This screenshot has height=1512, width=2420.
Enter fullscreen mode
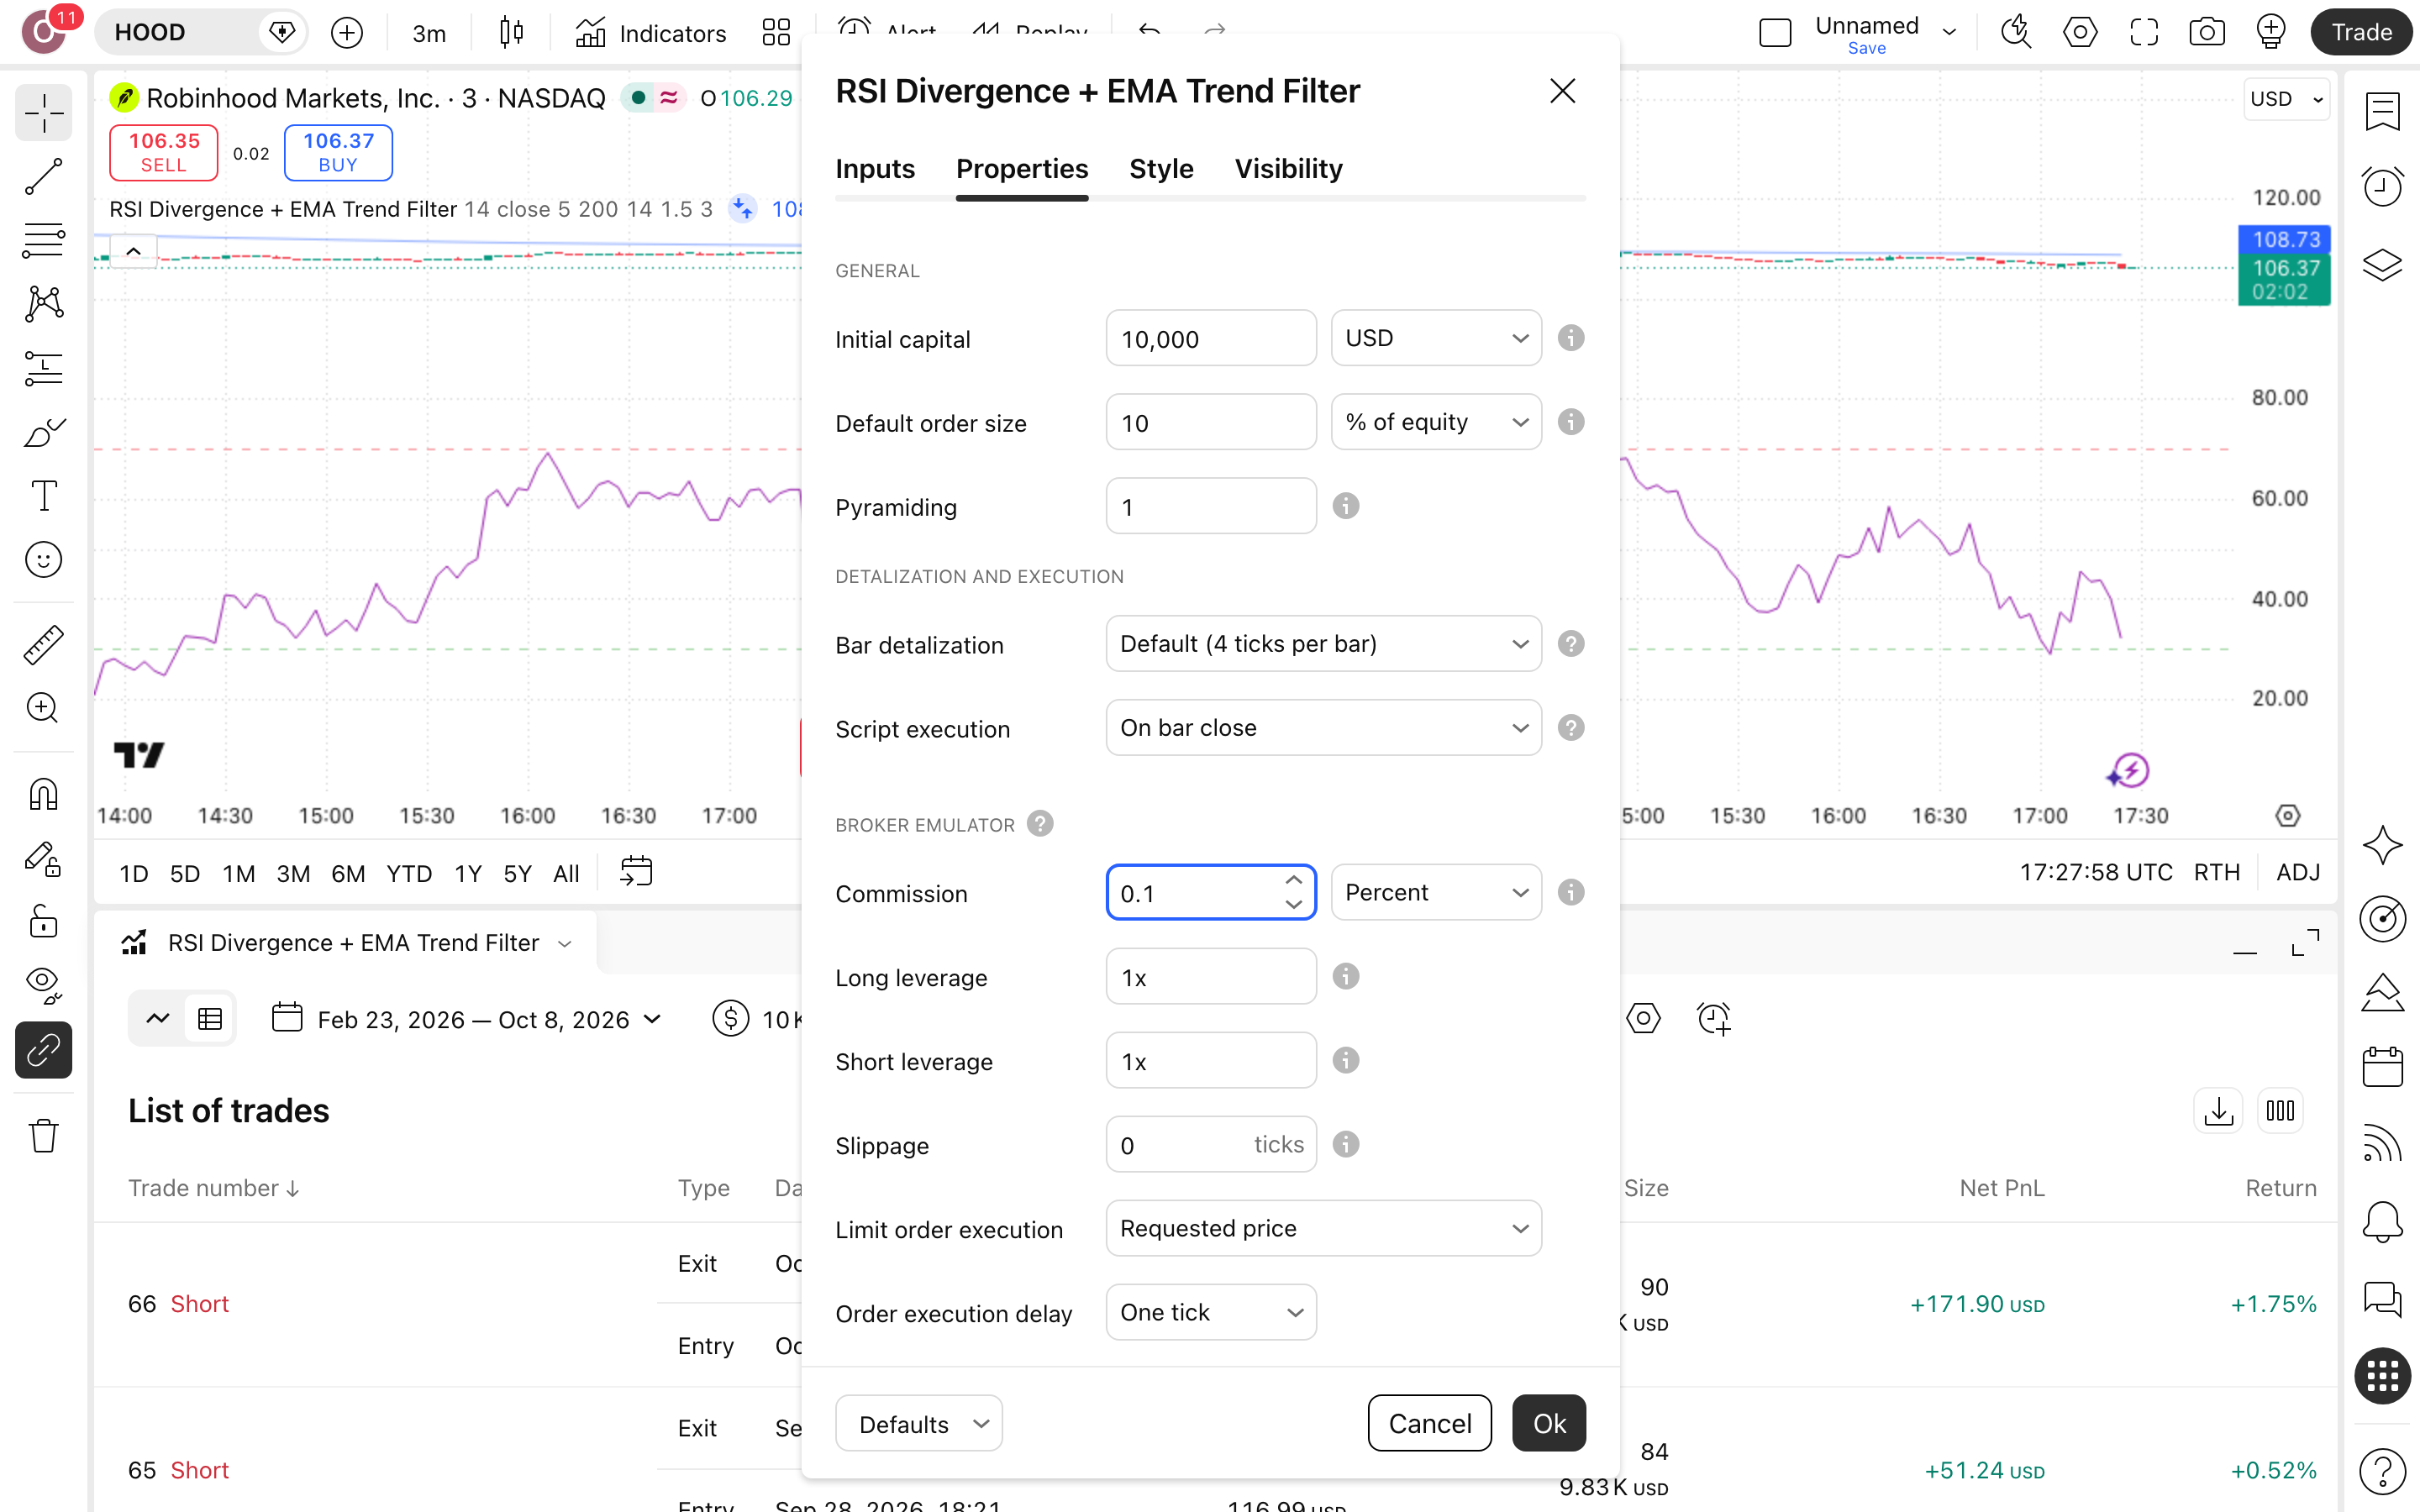tap(2144, 32)
